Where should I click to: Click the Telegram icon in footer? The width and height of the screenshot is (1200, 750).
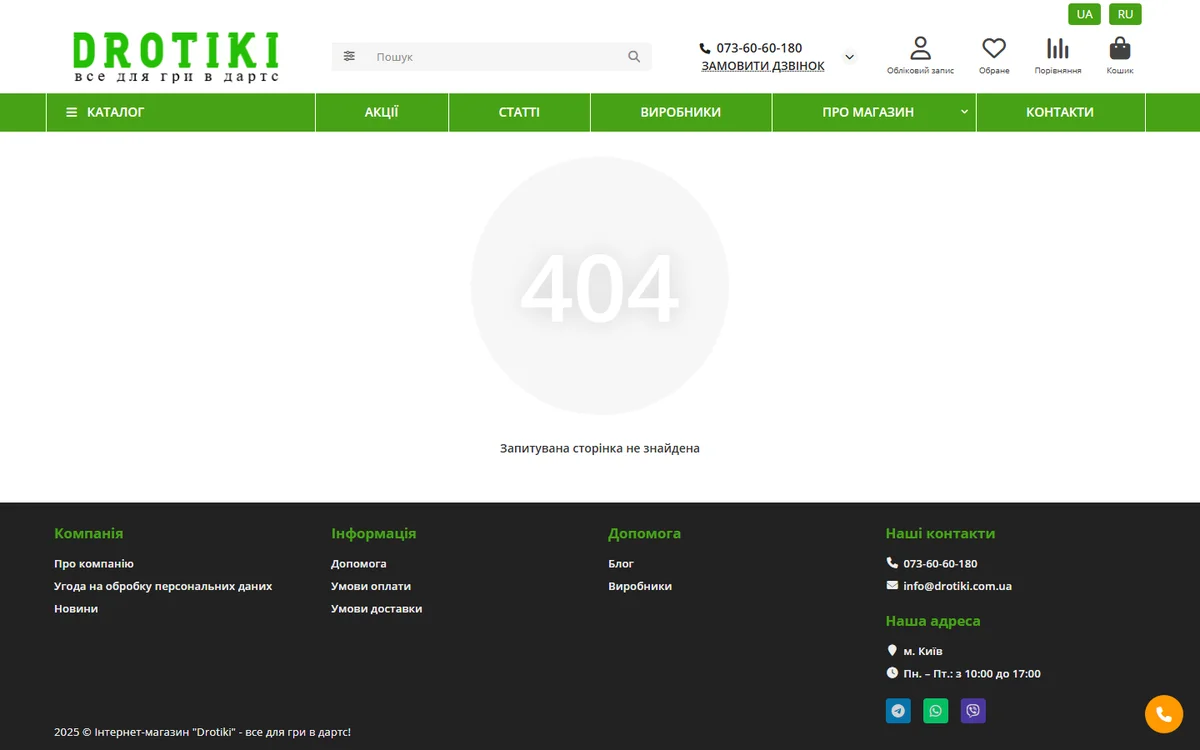[898, 711]
